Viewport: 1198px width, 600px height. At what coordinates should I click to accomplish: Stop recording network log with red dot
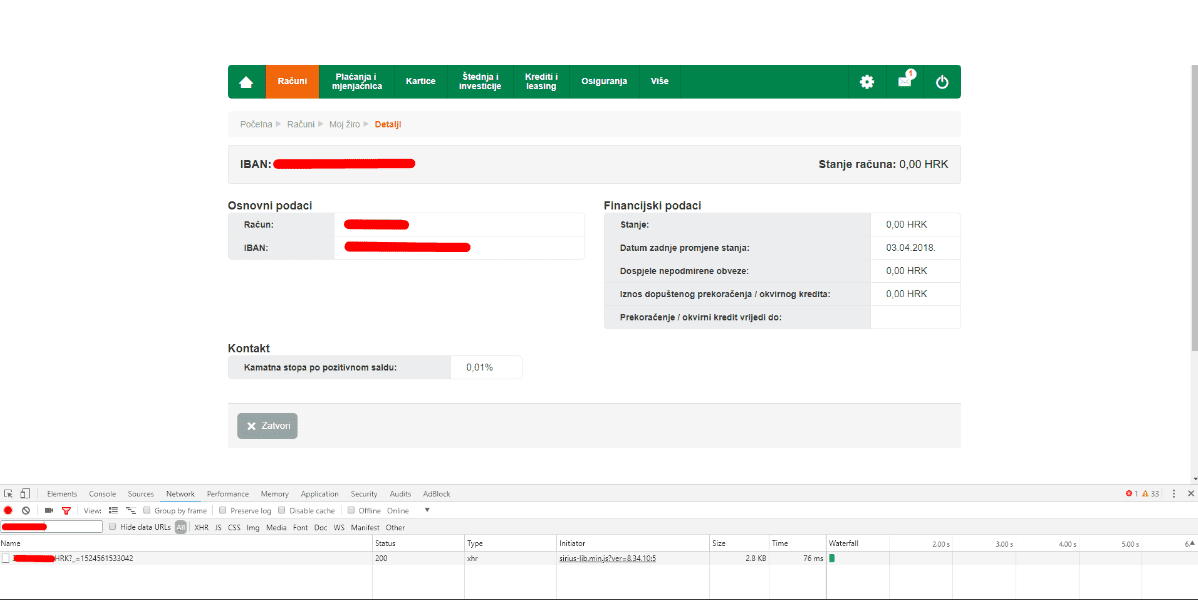point(8,511)
